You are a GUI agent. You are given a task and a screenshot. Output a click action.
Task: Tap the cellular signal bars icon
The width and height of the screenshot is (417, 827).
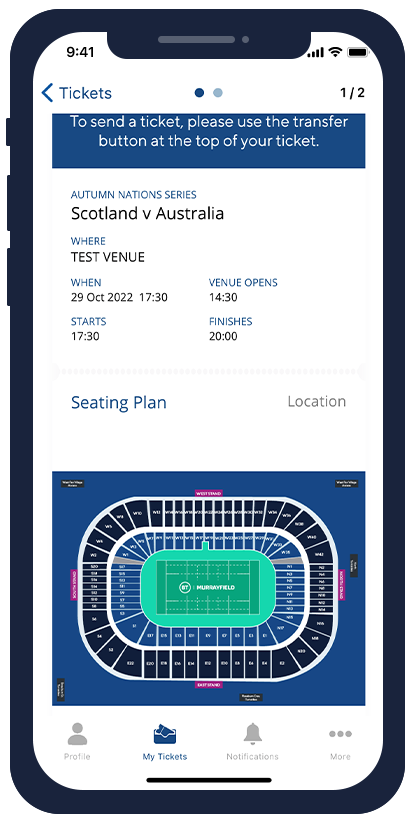point(315,52)
